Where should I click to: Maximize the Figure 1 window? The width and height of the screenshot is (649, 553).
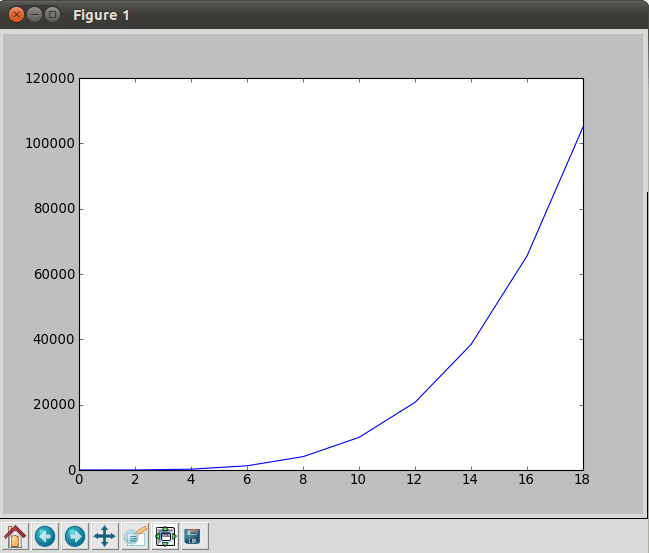pyautogui.click(x=53, y=15)
